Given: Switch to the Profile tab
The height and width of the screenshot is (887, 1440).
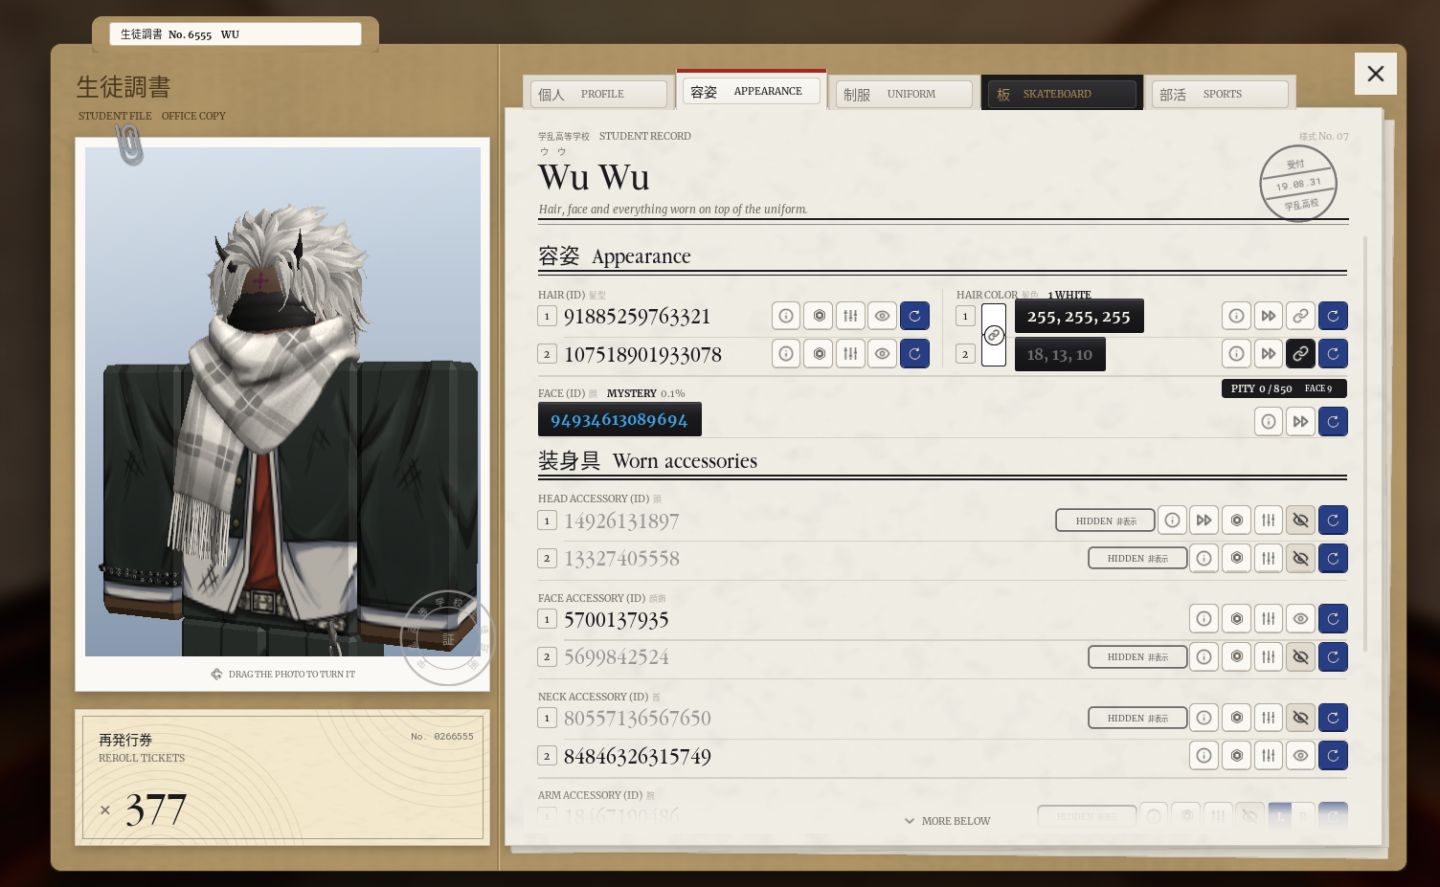Looking at the screenshot, I should (599, 94).
